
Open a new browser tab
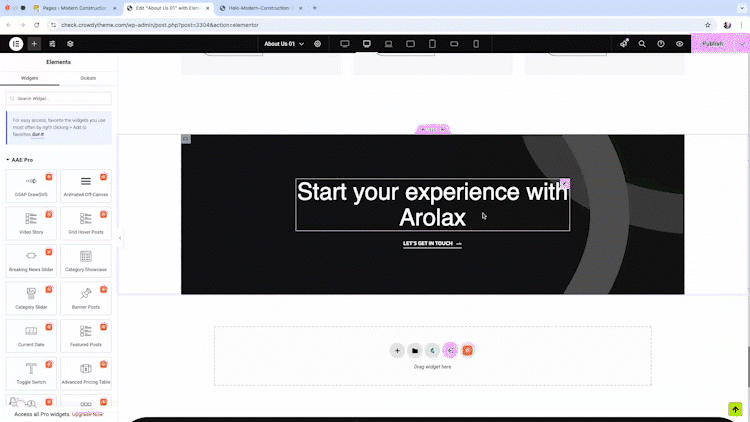coord(315,8)
